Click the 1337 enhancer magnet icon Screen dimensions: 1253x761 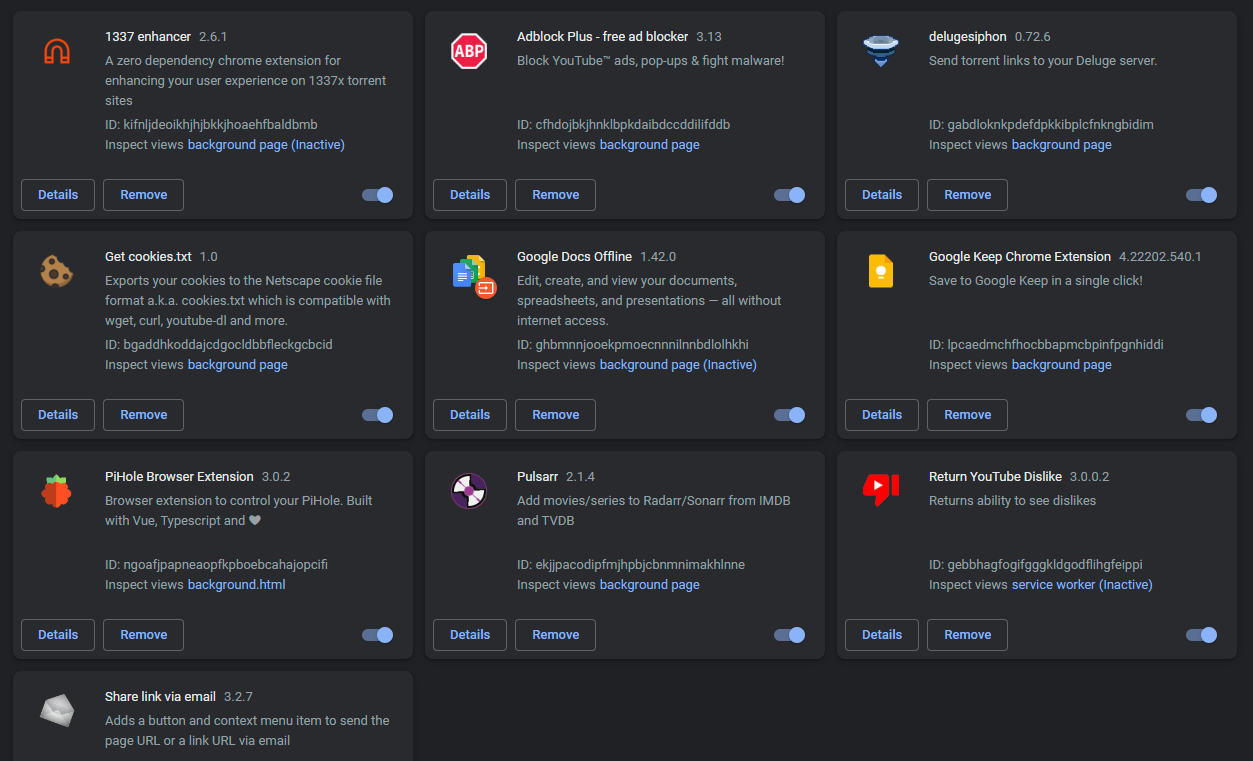57,51
